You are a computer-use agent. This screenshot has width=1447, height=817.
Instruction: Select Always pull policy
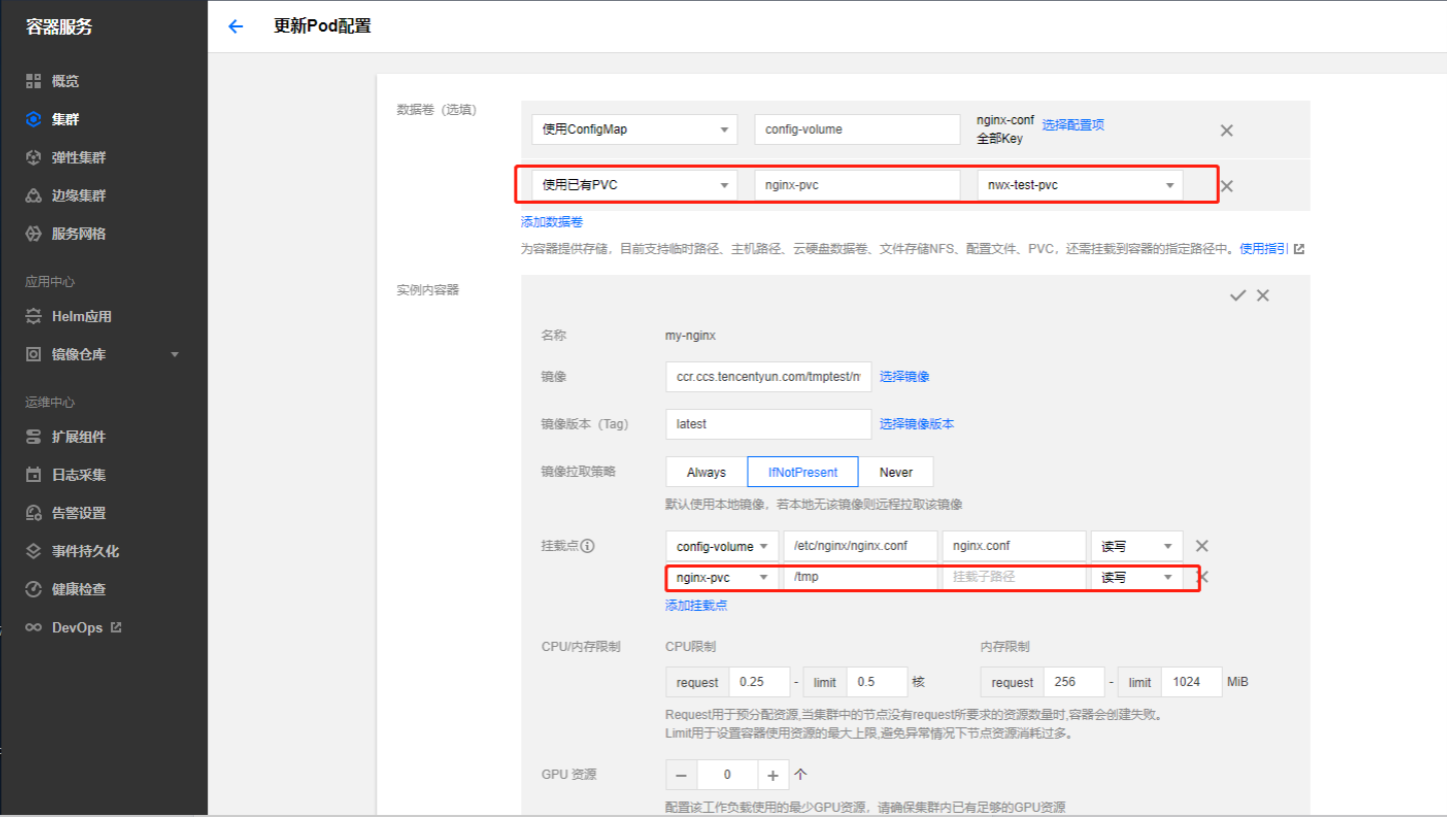707,472
